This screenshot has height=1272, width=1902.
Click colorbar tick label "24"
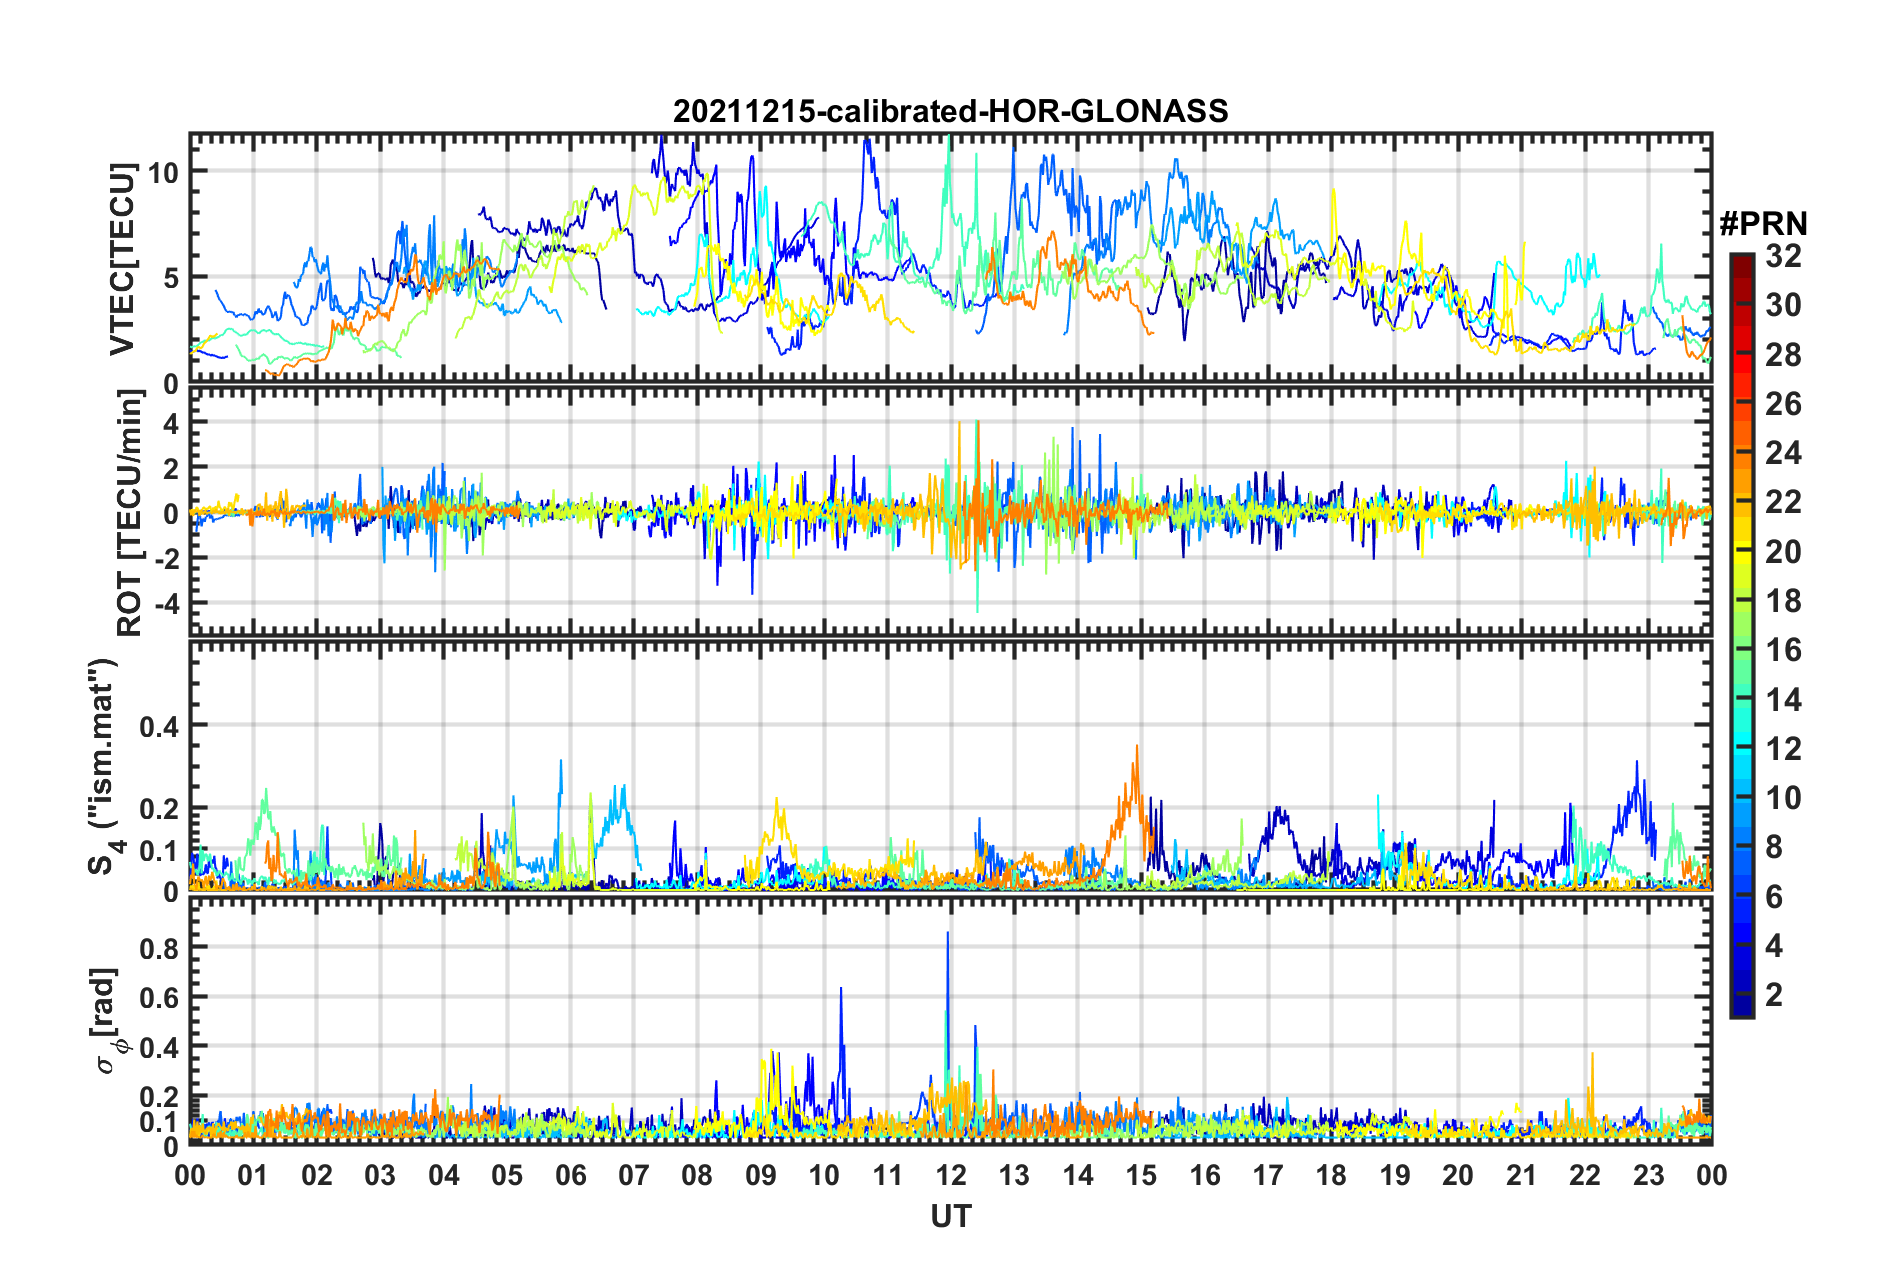(x=1783, y=453)
